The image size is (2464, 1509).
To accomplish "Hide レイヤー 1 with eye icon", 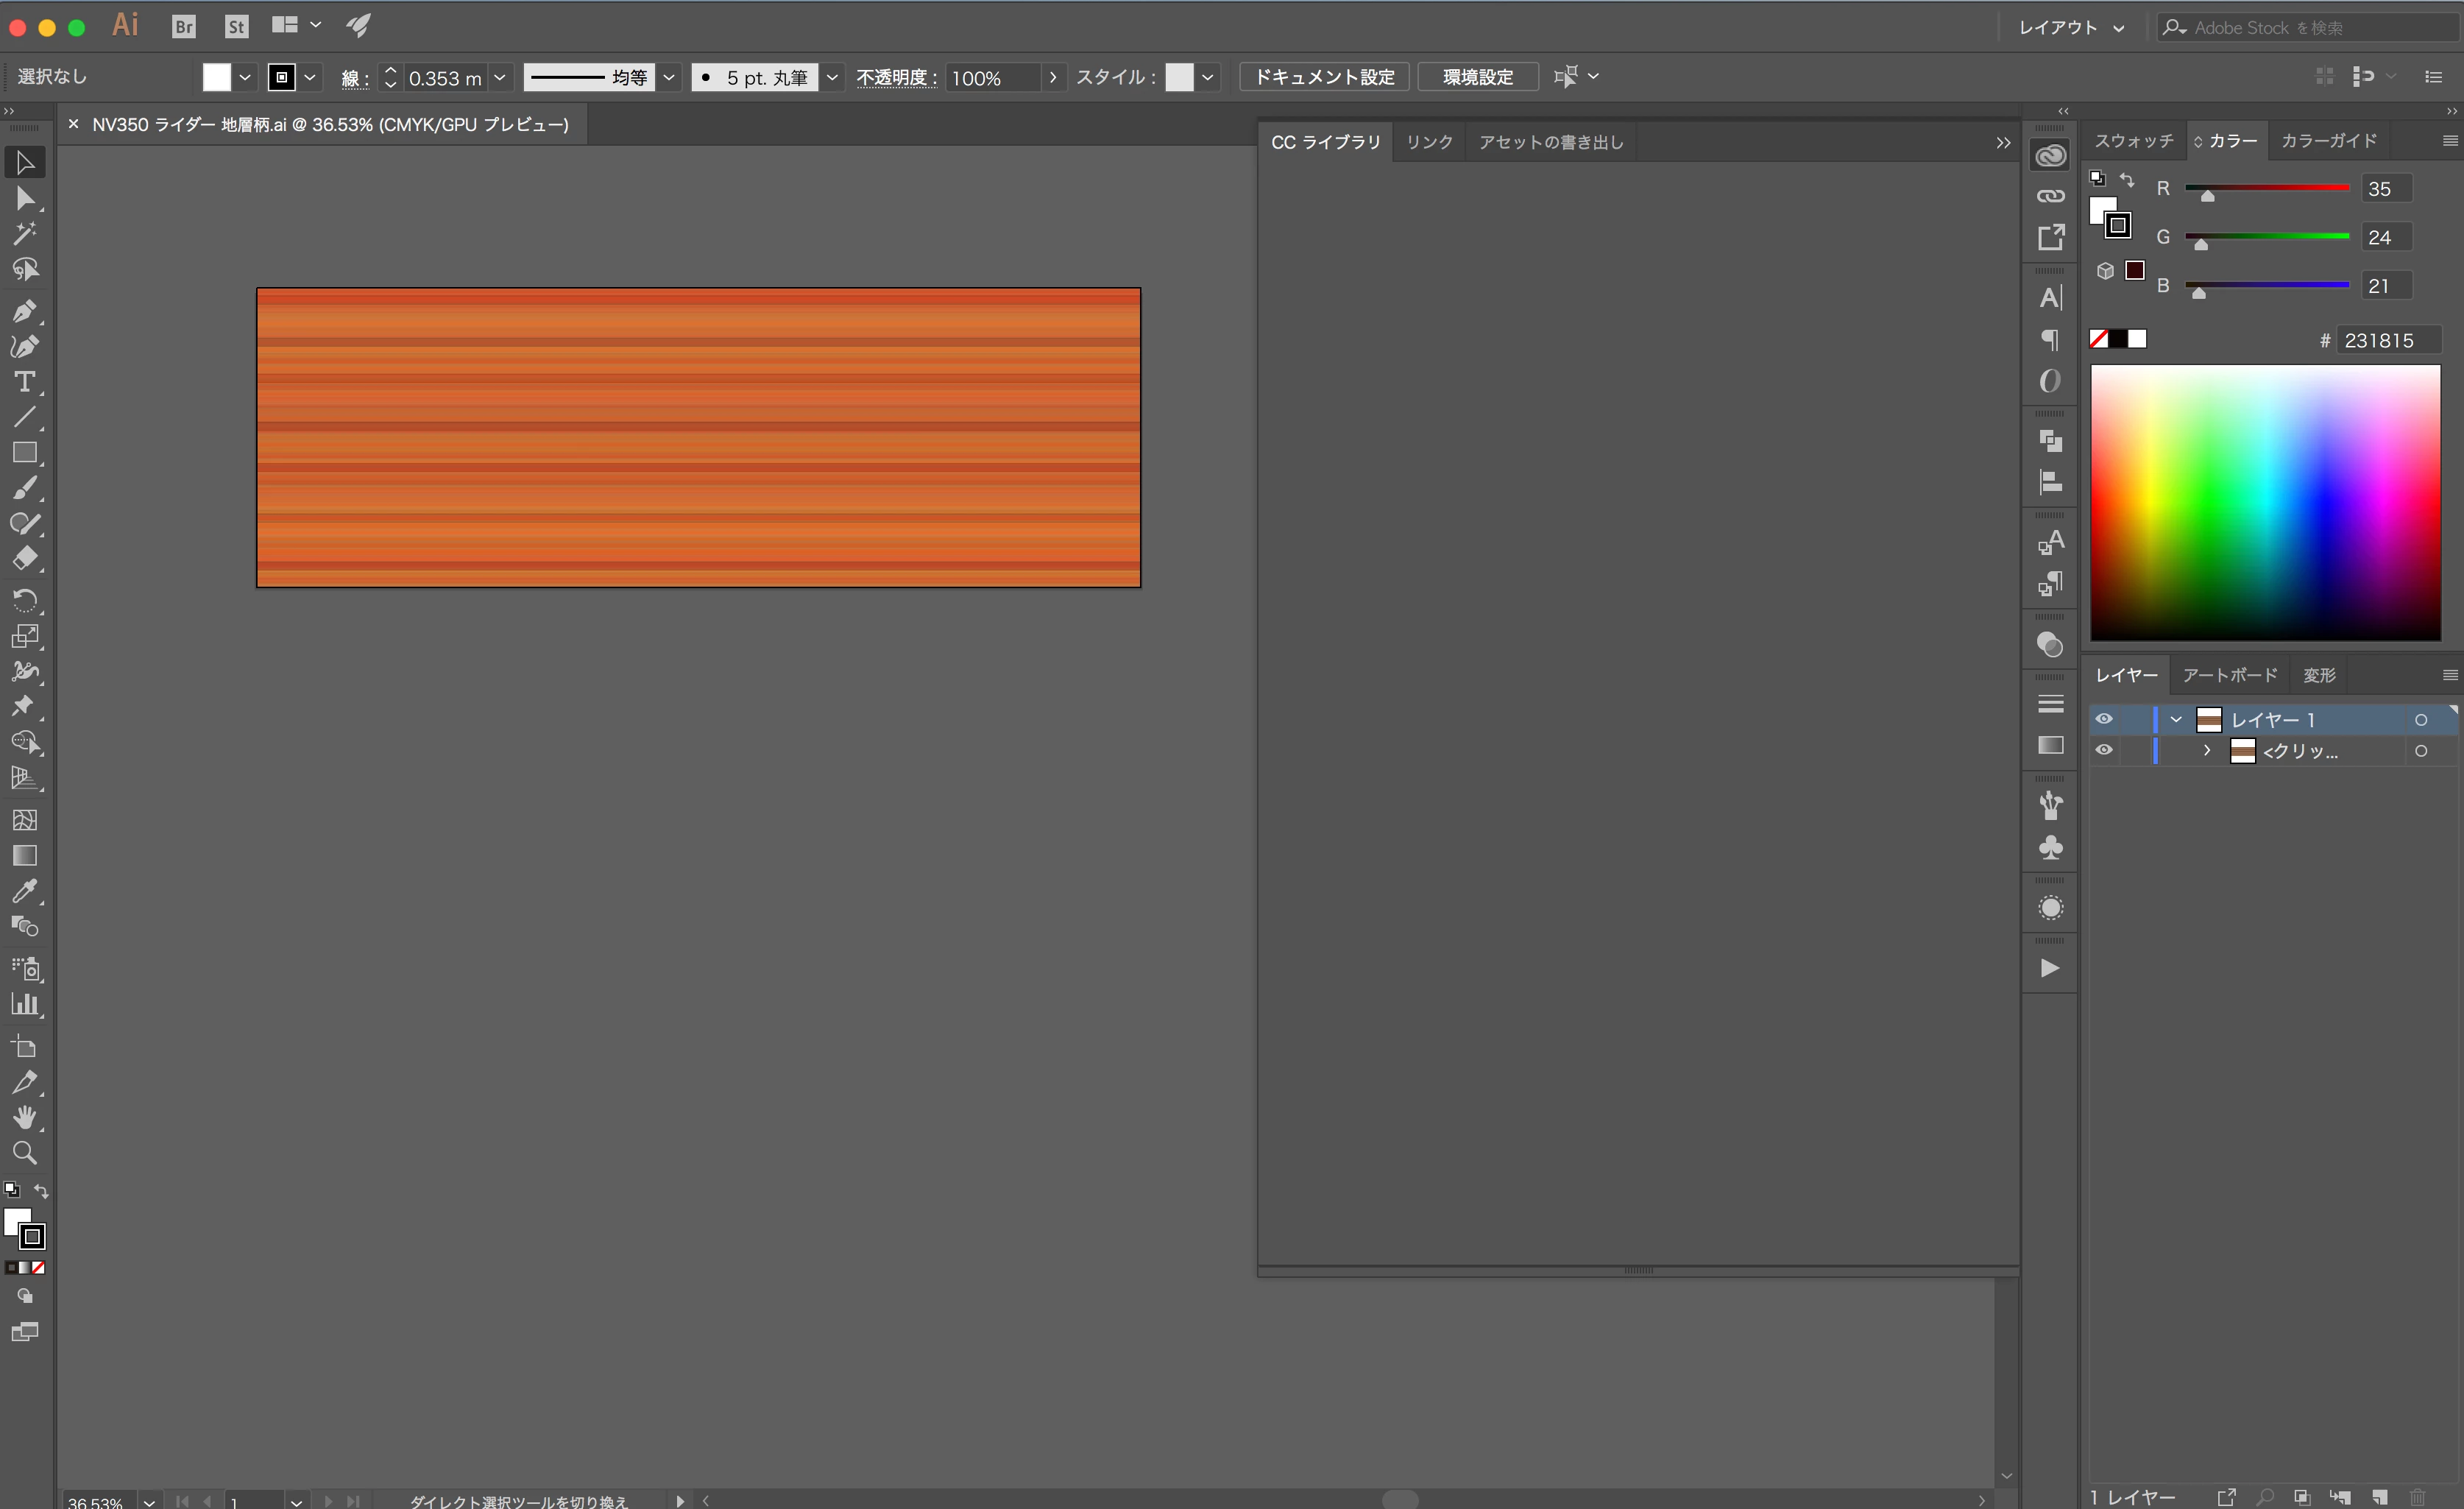I will tap(2104, 719).
